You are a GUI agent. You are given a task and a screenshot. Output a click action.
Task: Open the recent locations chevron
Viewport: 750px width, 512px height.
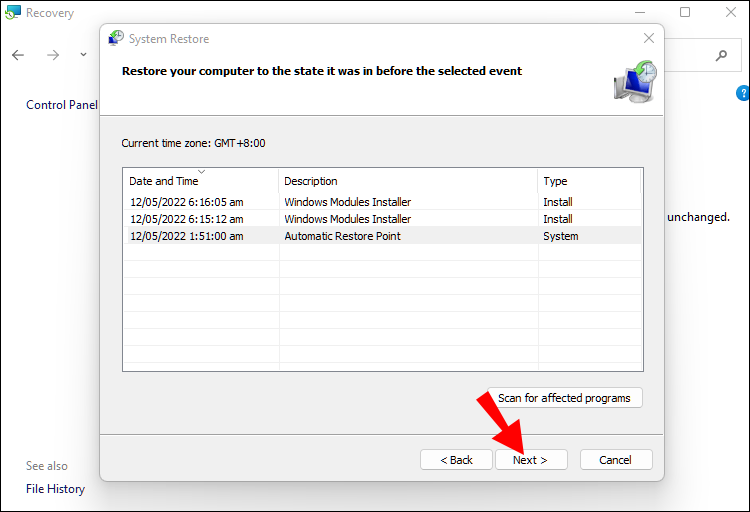[83, 54]
